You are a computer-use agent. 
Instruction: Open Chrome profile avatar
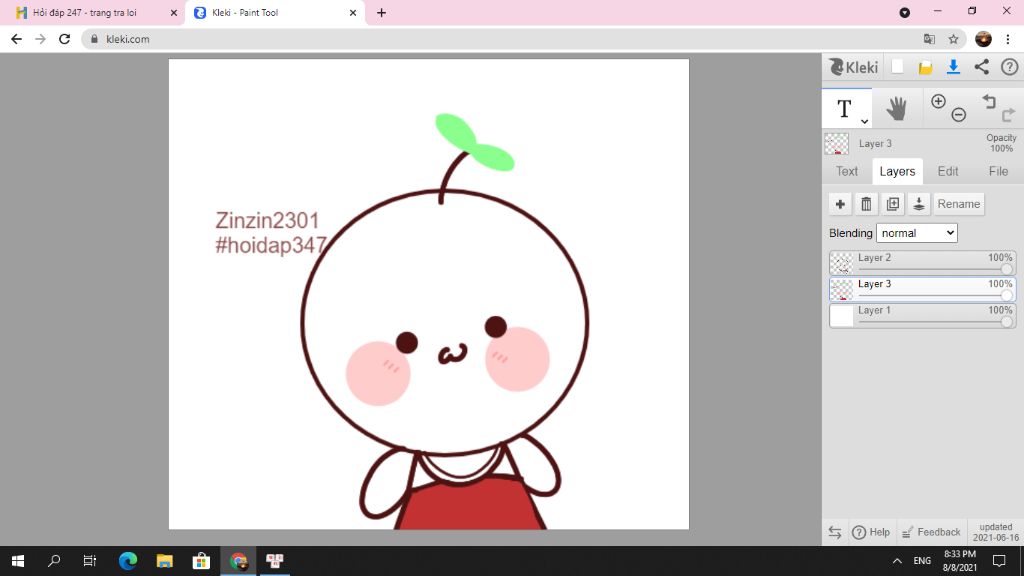(983, 39)
